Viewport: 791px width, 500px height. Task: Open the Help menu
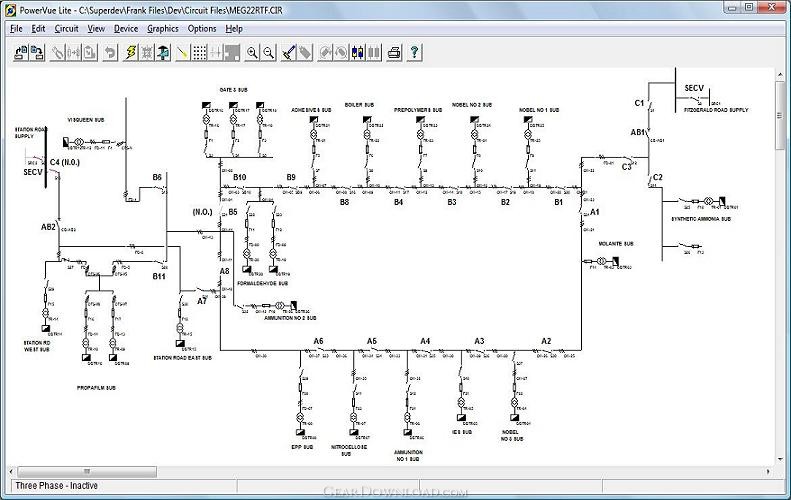click(x=234, y=29)
